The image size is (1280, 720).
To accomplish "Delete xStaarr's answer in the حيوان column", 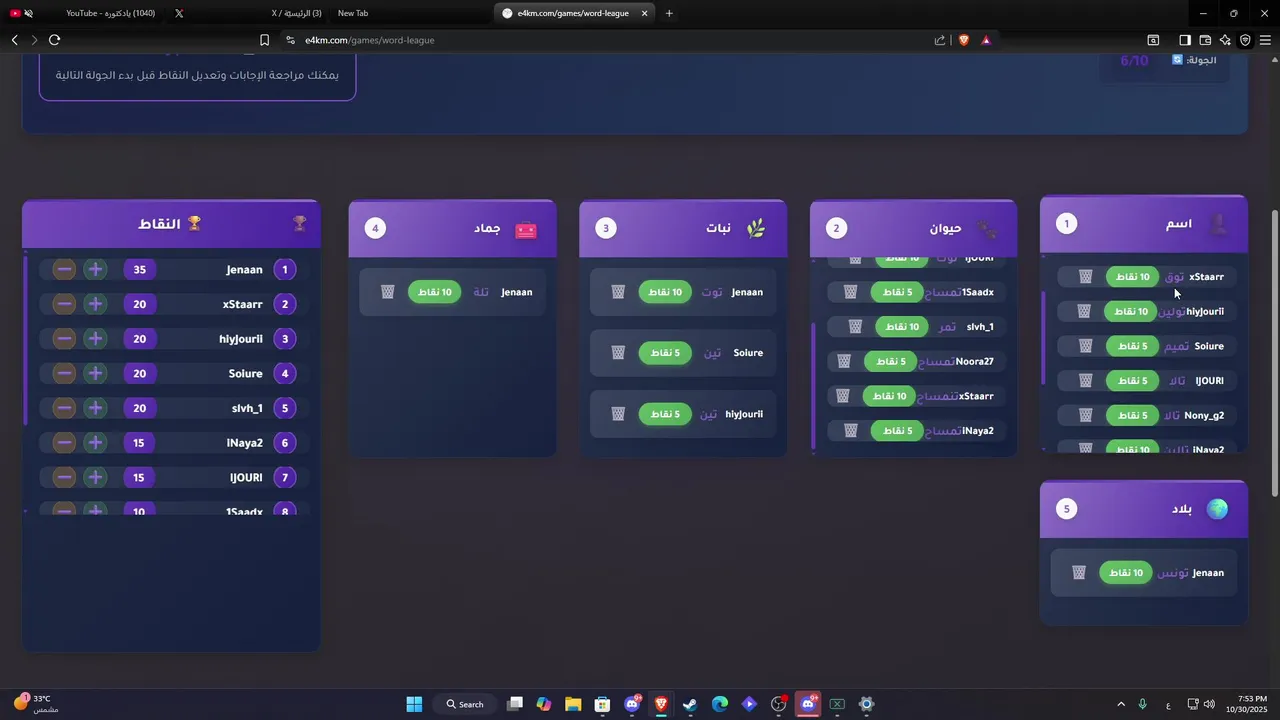I will (843, 396).
